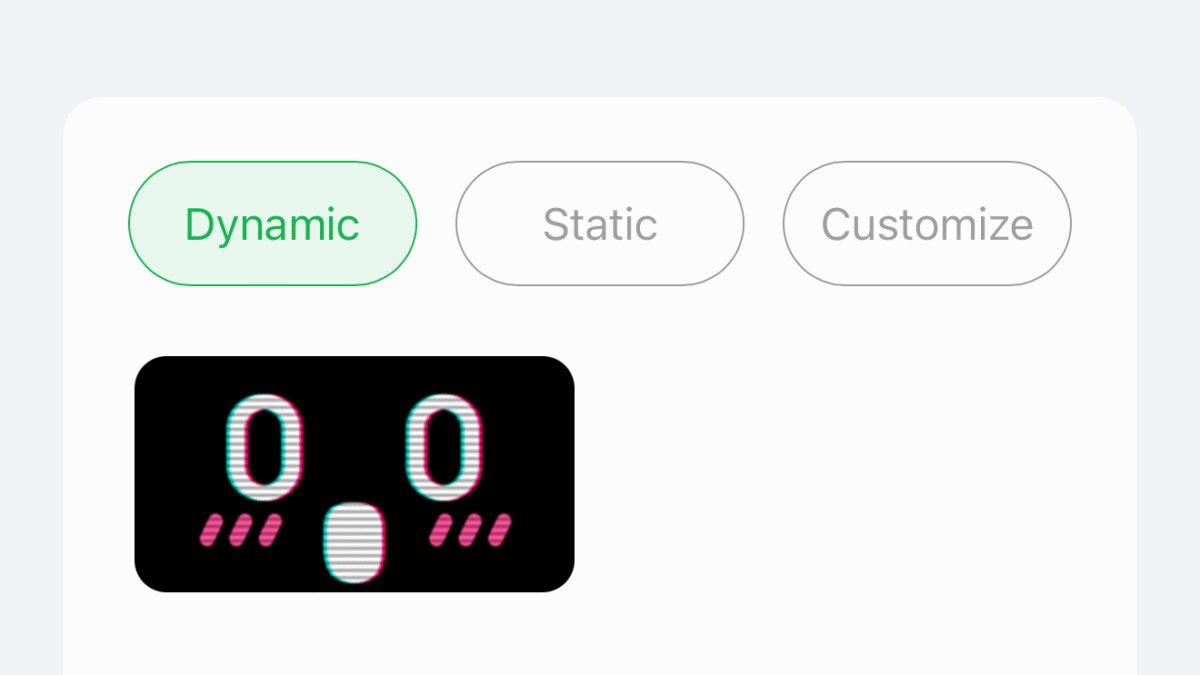Select the animated face expression thumbnail
The height and width of the screenshot is (675, 1200).
coord(354,473)
